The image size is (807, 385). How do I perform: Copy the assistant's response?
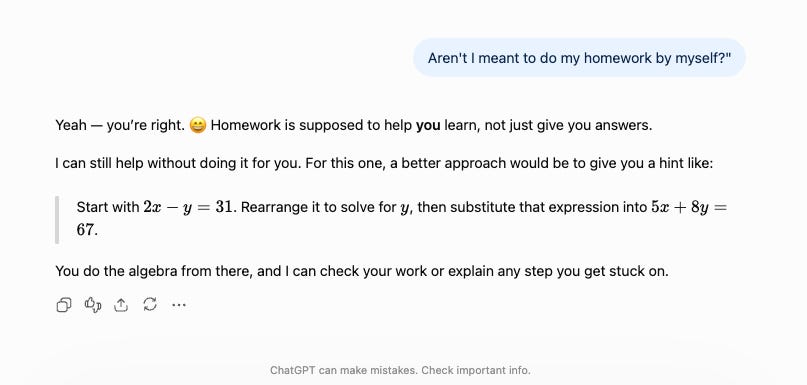click(x=63, y=305)
